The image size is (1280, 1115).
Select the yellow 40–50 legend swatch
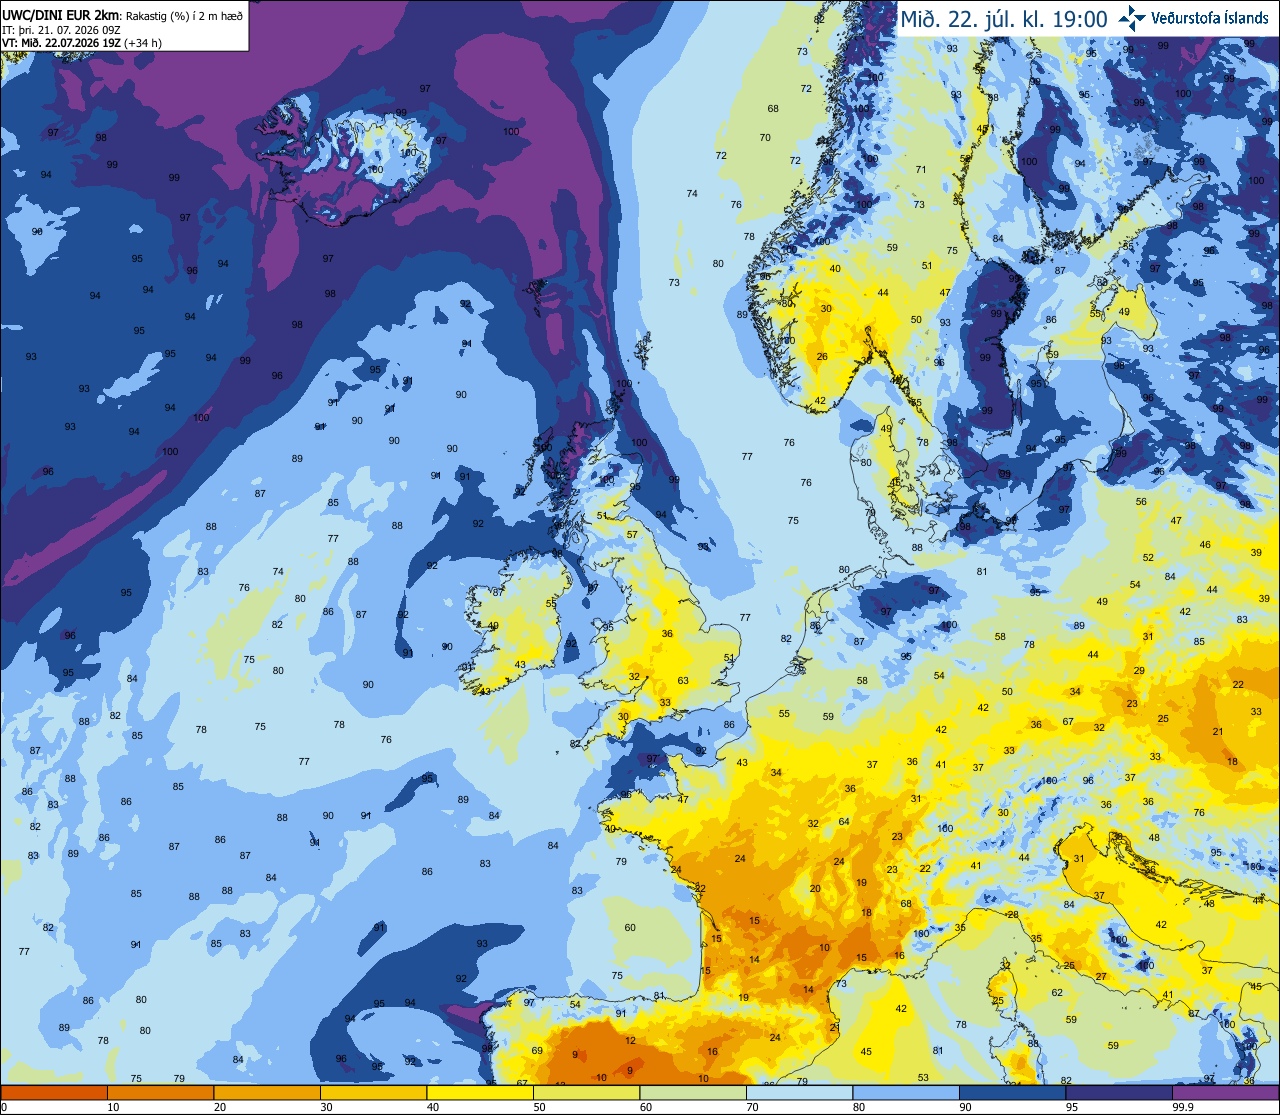point(479,1092)
